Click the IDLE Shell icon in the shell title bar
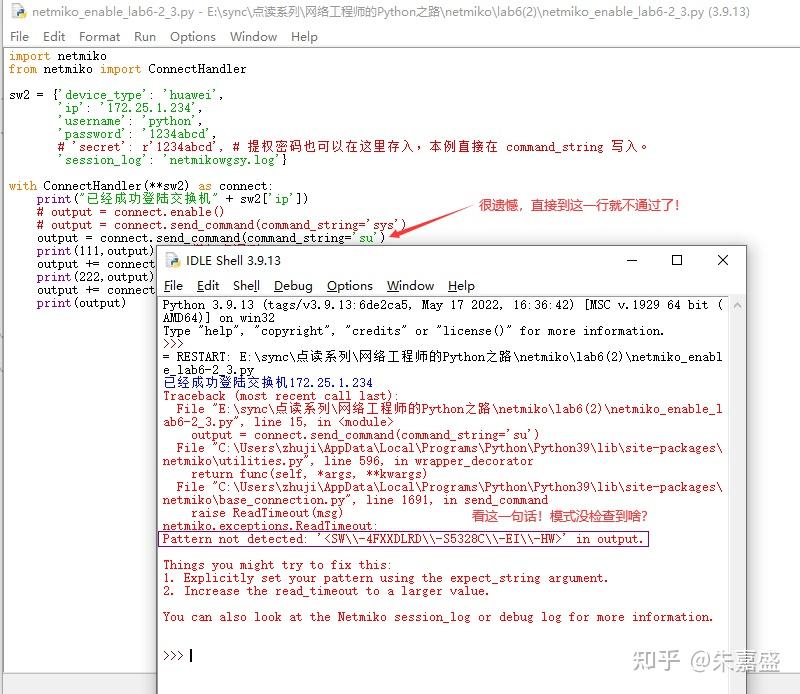The width and height of the screenshot is (800, 694). point(173,260)
